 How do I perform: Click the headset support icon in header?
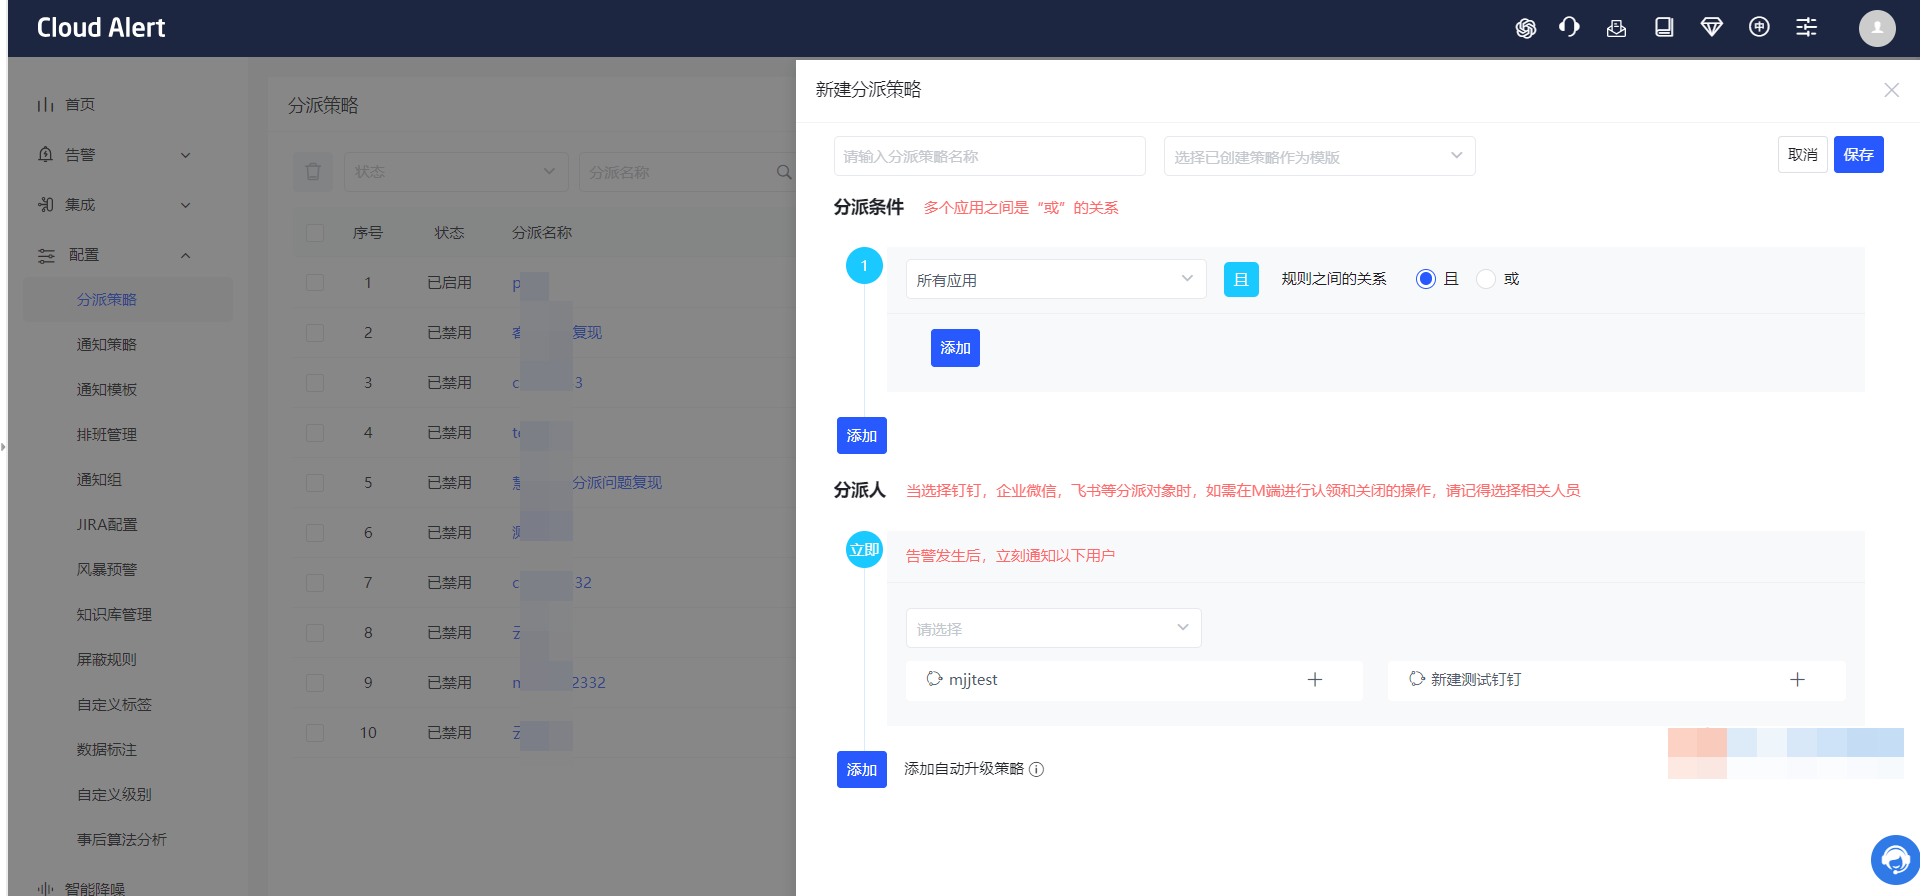coord(1569,27)
